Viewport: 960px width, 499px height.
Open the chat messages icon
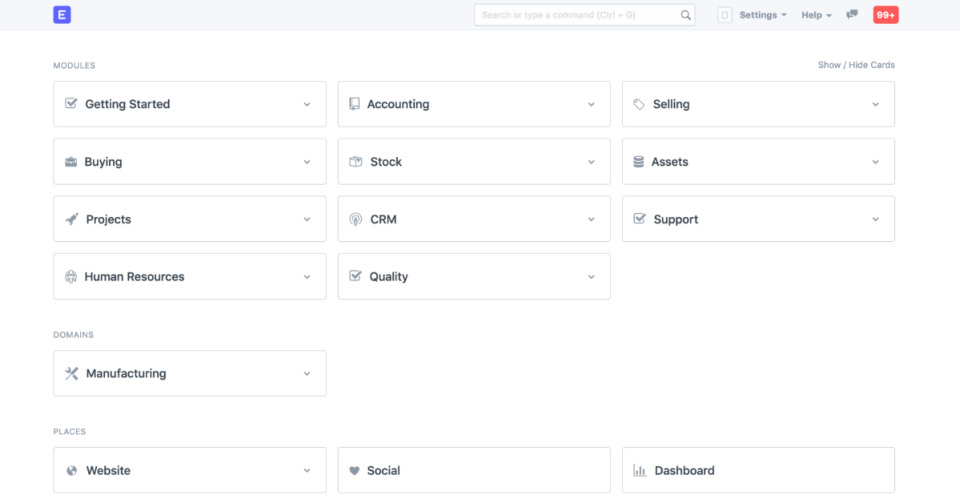852,15
